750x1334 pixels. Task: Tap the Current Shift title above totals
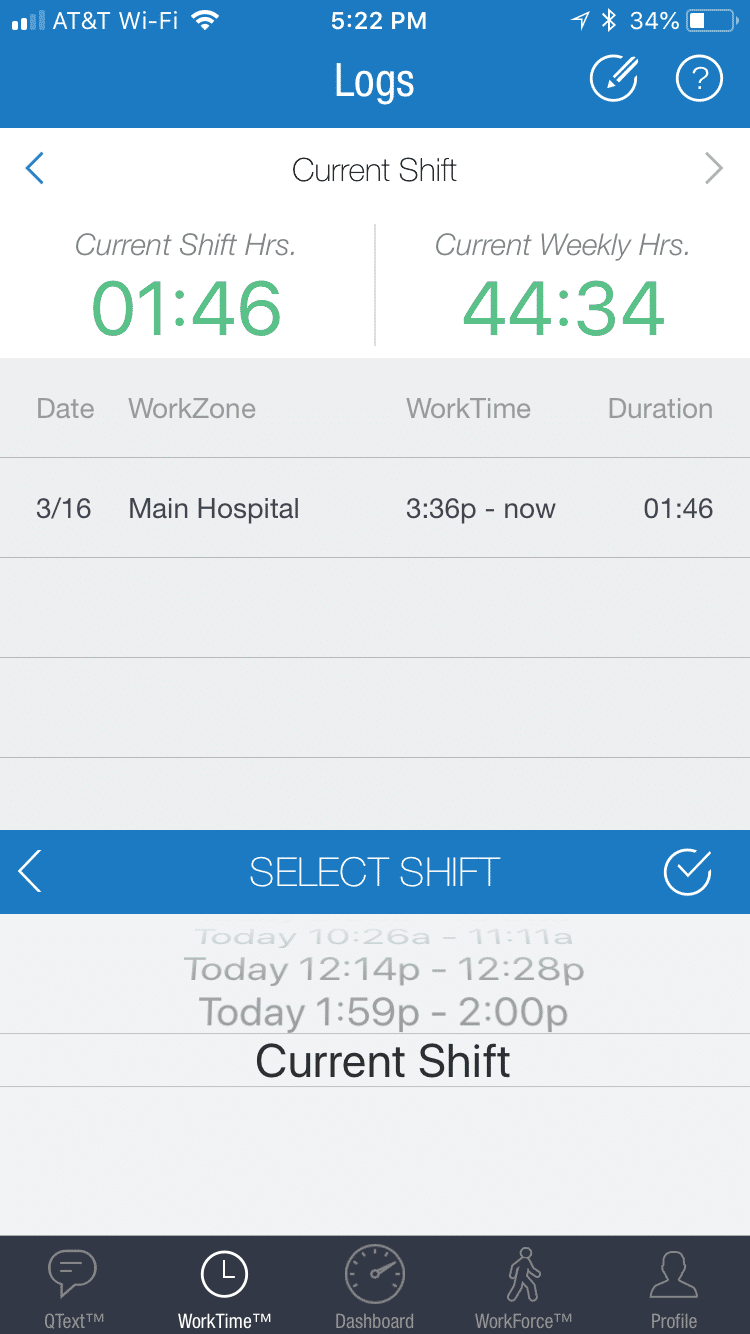click(x=374, y=170)
